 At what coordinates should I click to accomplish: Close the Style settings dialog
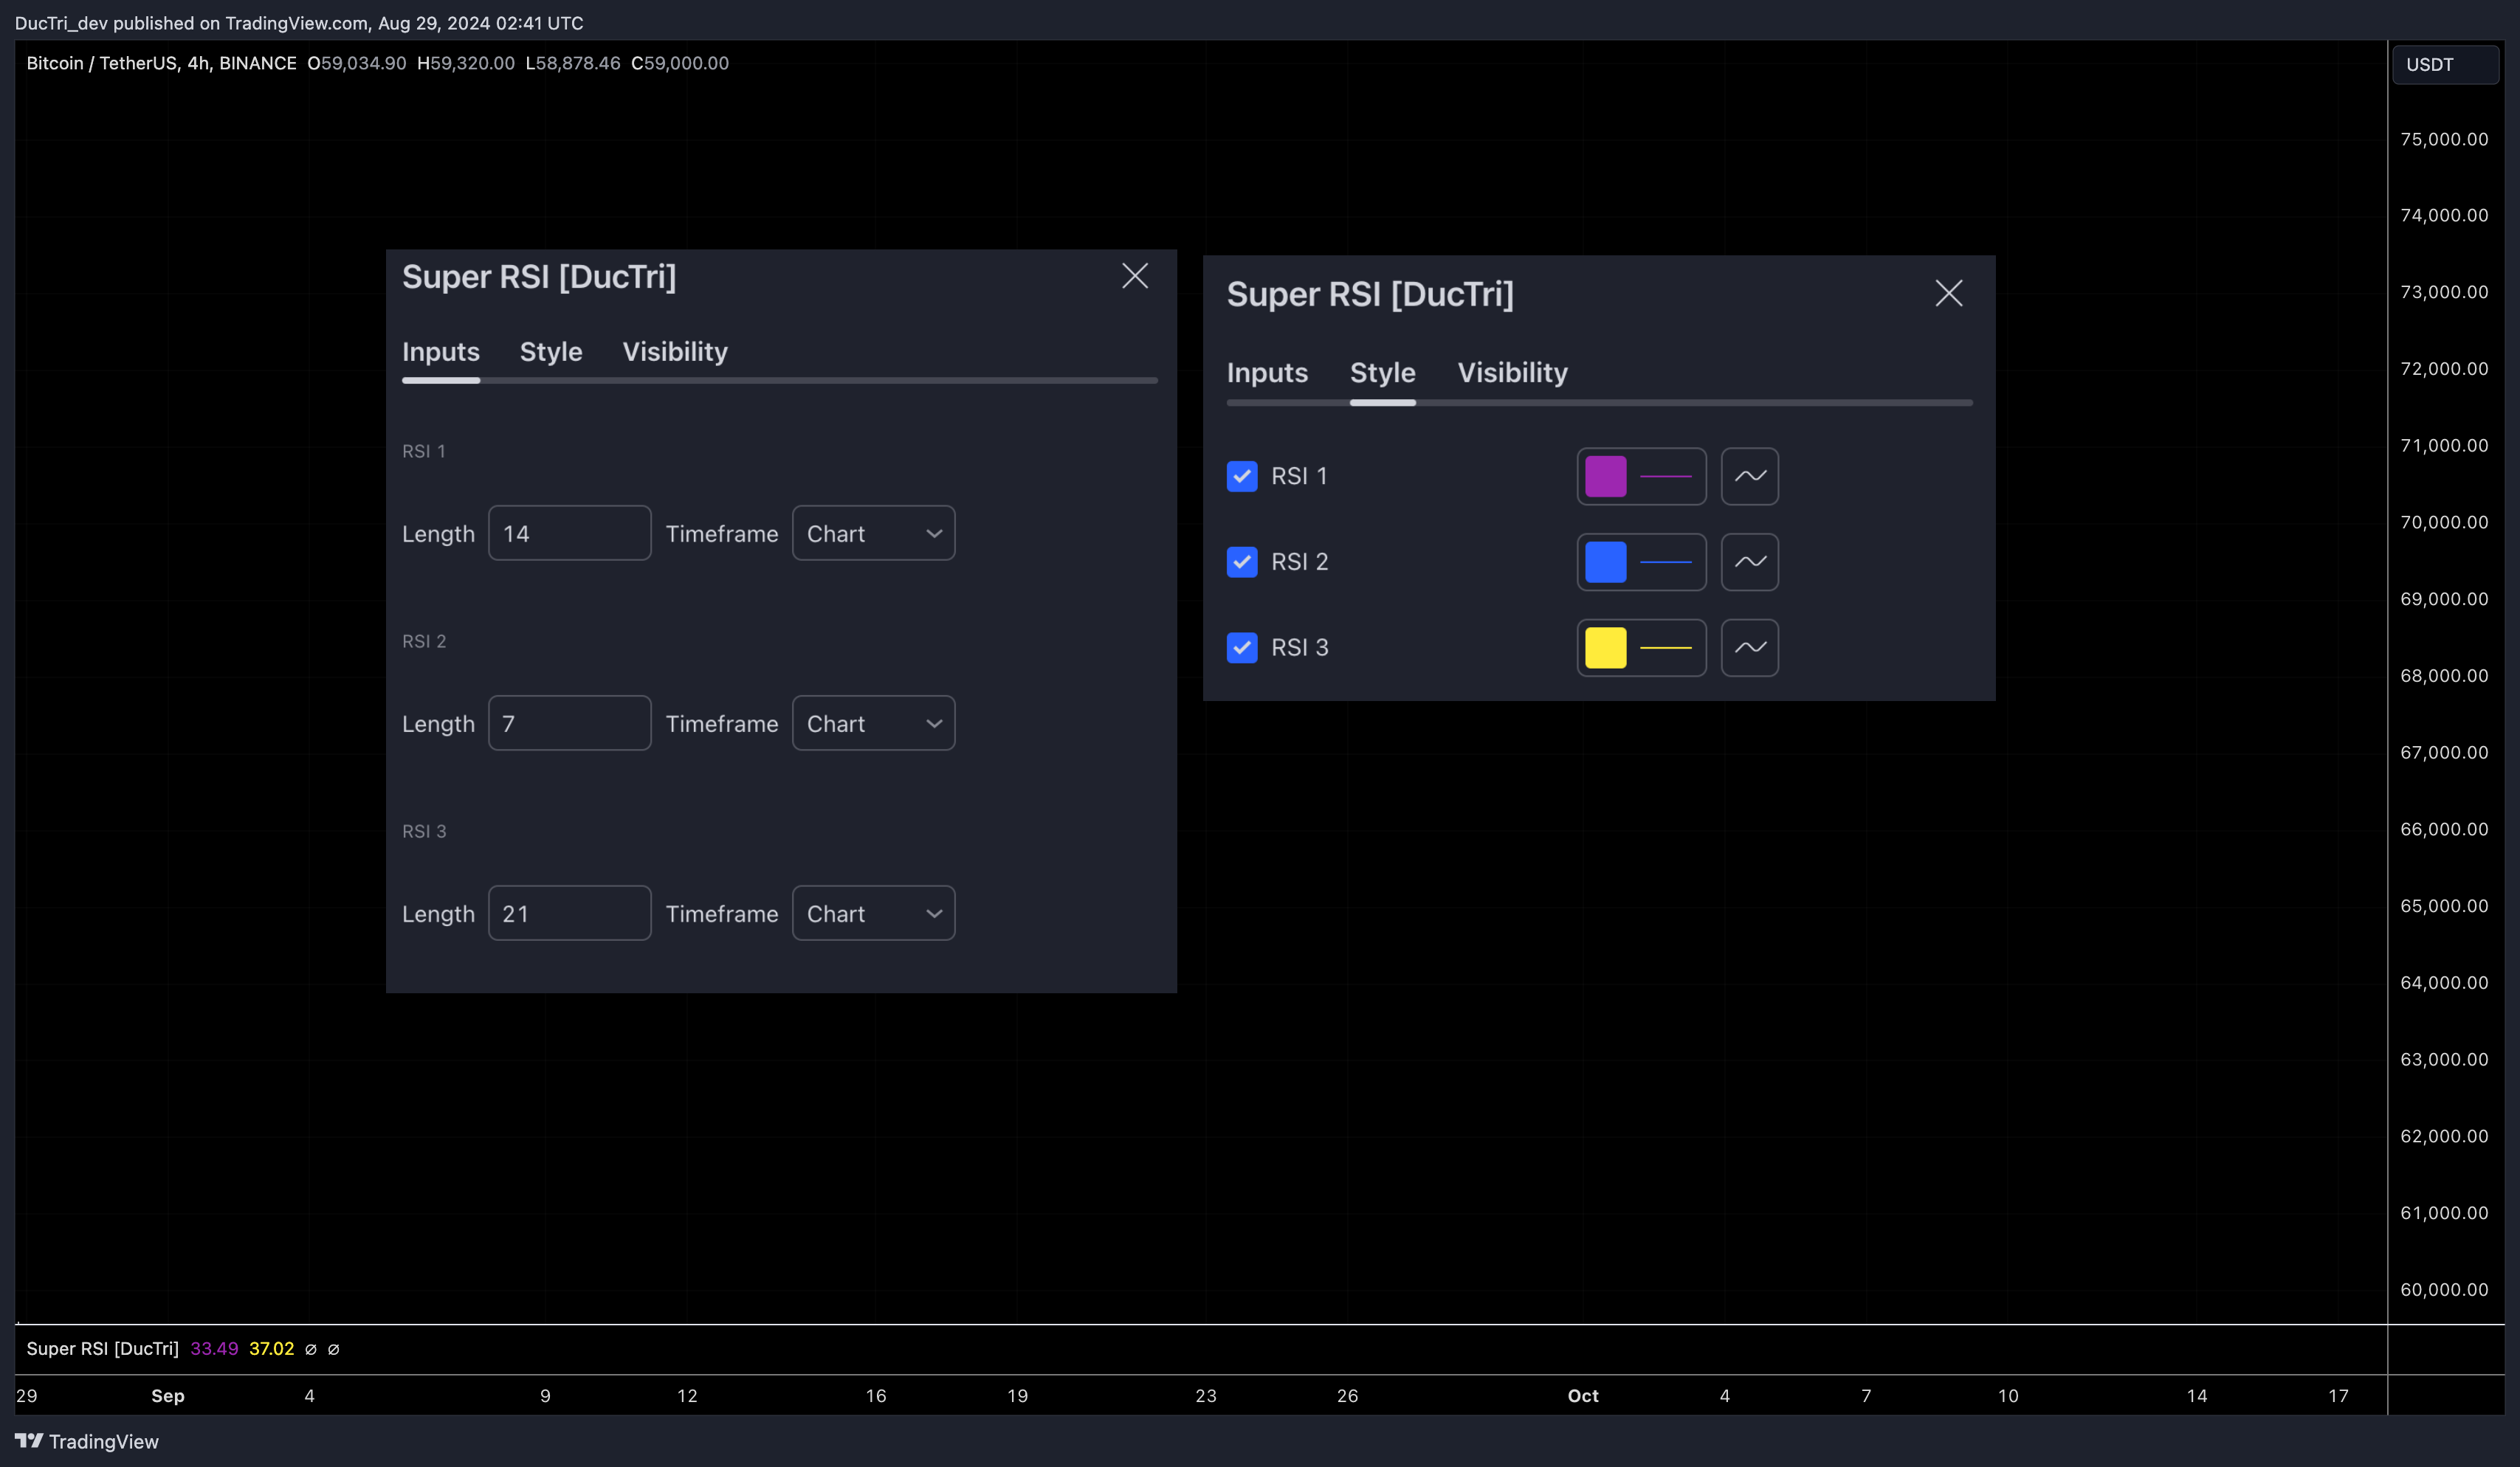tap(1949, 293)
